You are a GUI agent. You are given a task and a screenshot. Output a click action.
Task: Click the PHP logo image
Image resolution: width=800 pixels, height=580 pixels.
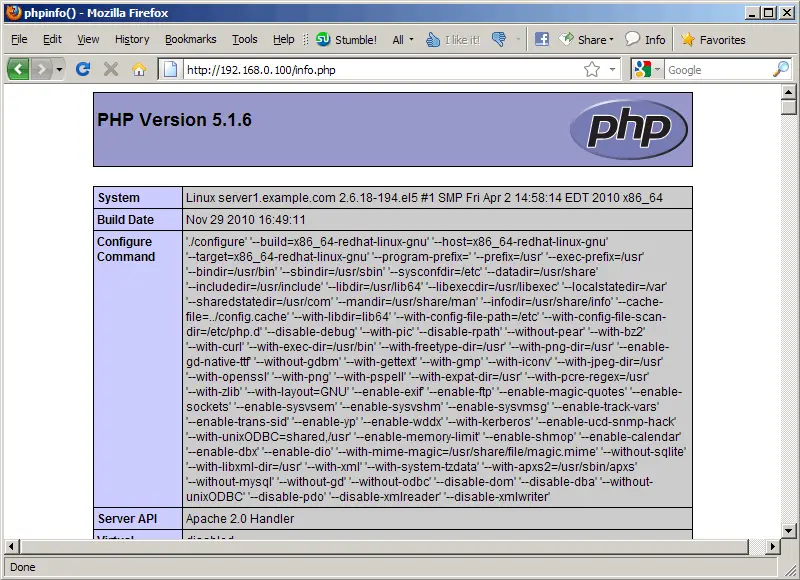(x=629, y=129)
